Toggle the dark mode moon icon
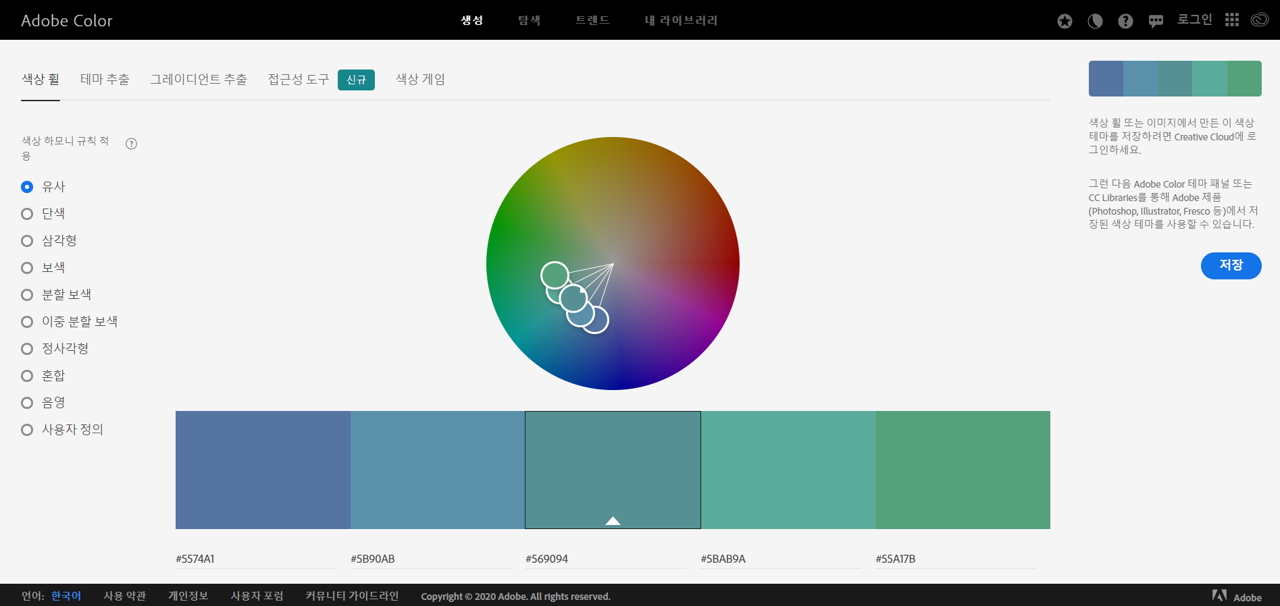 [1095, 21]
